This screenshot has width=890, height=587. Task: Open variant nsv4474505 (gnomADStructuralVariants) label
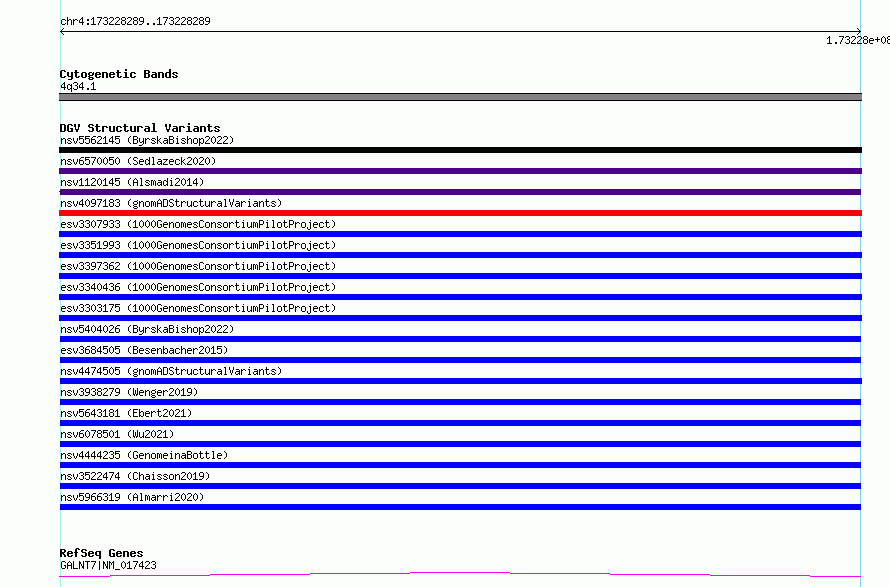pyautogui.click(x=171, y=371)
